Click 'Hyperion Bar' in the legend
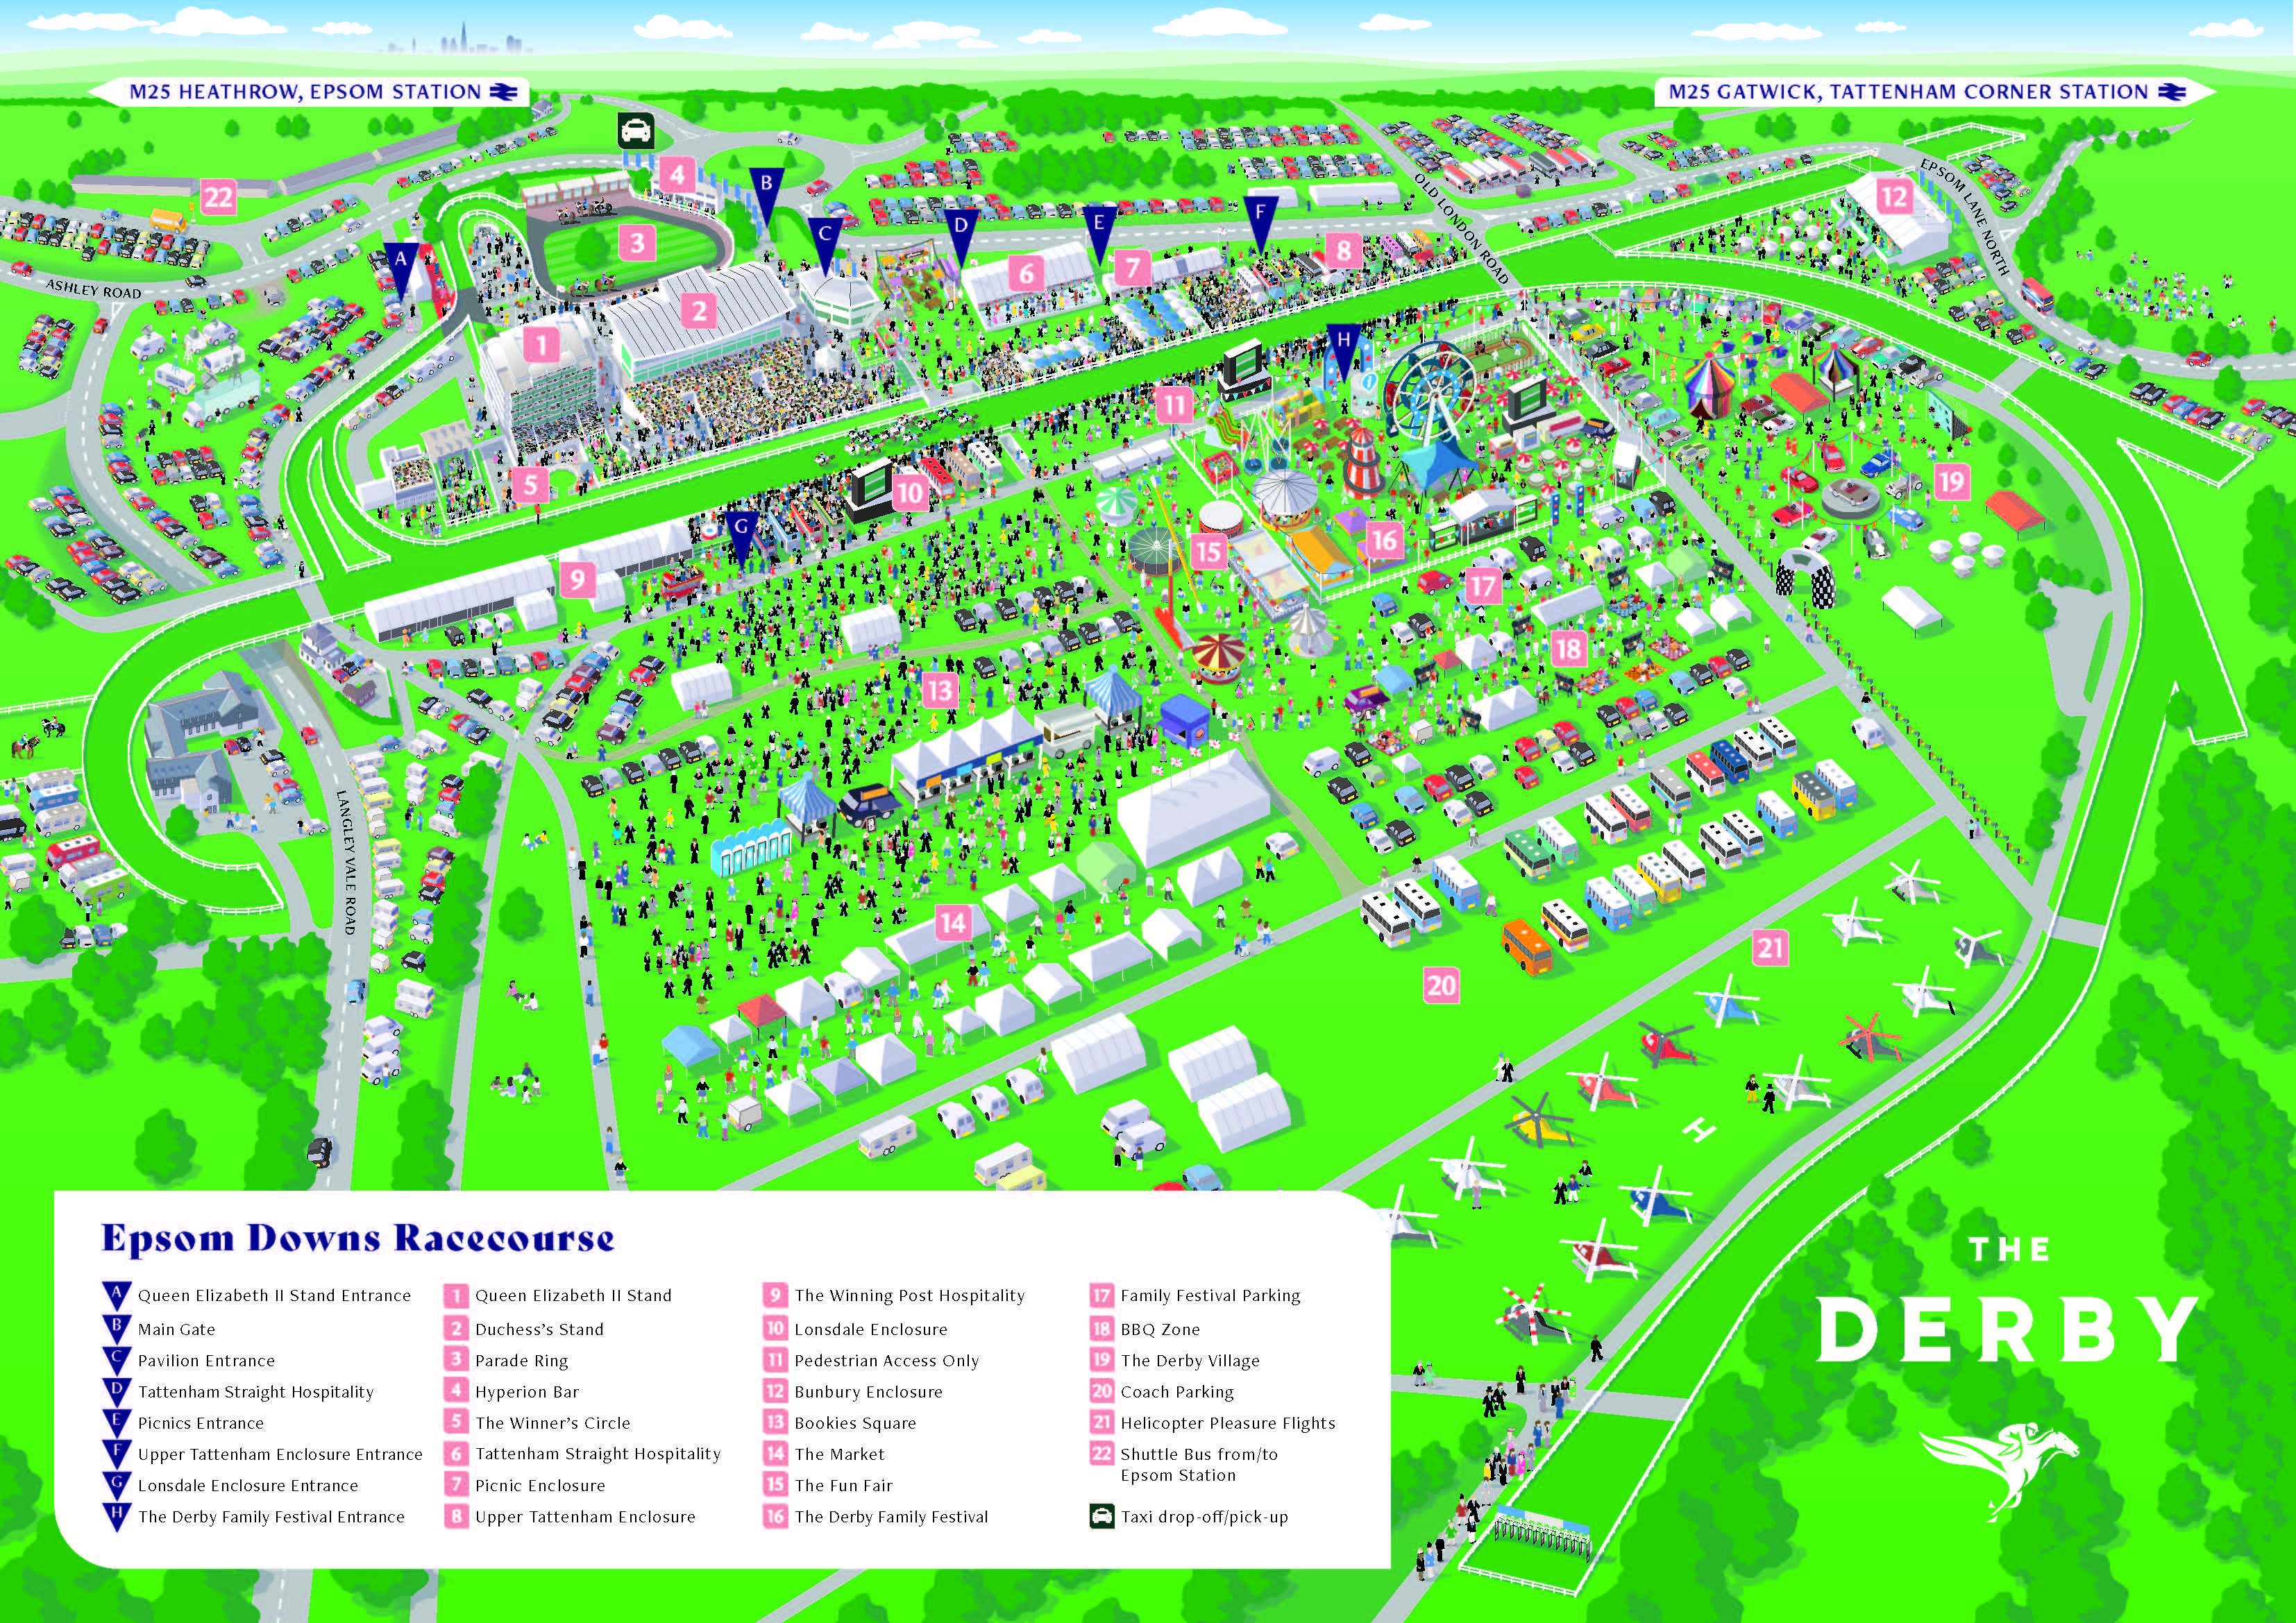The image size is (2296, 1623). click(x=527, y=1391)
